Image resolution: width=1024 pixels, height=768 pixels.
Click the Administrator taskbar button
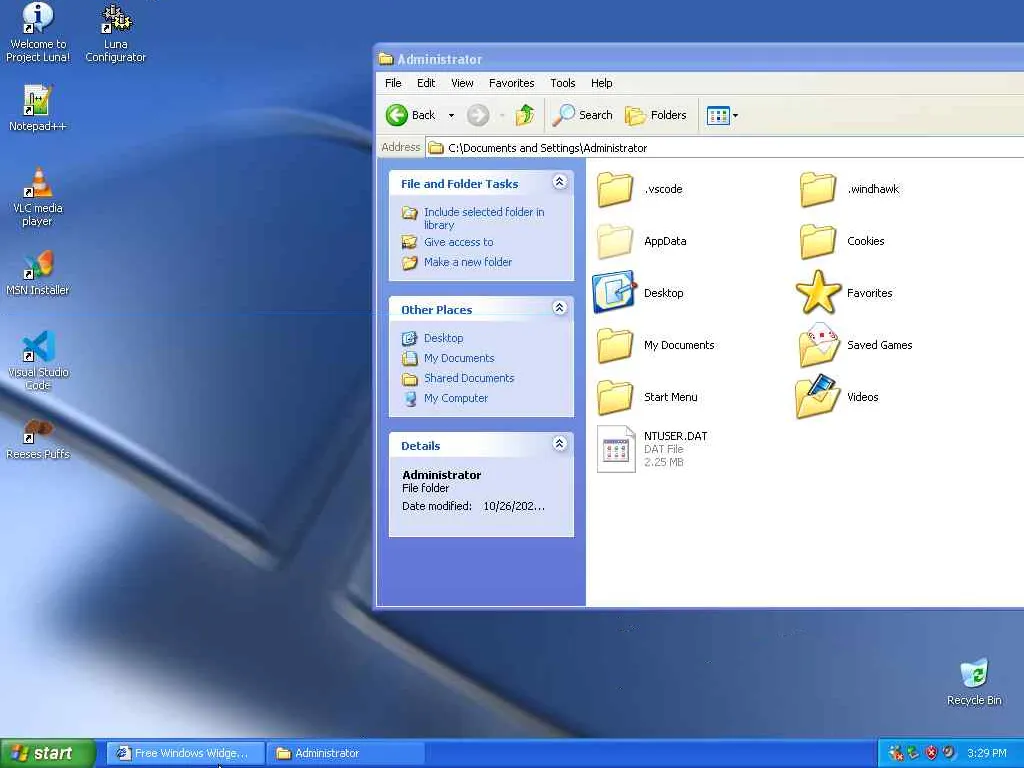point(346,753)
